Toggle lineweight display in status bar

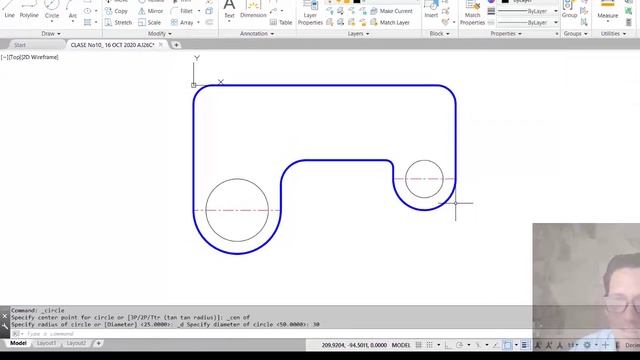(525, 345)
